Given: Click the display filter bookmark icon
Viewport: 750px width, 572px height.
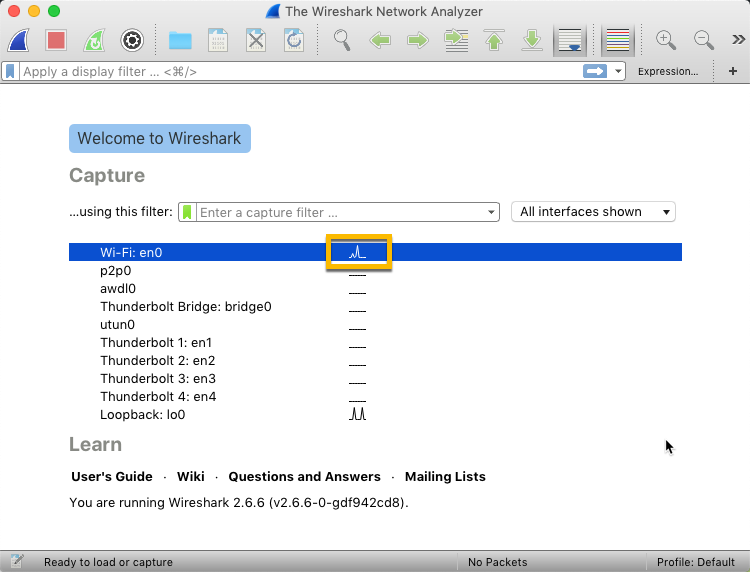Looking at the screenshot, I should (x=10, y=71).
